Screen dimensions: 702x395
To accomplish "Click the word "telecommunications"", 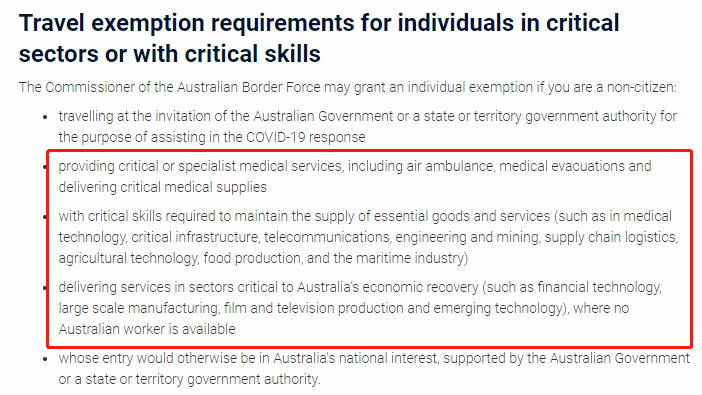I will [x=327, y=237].
